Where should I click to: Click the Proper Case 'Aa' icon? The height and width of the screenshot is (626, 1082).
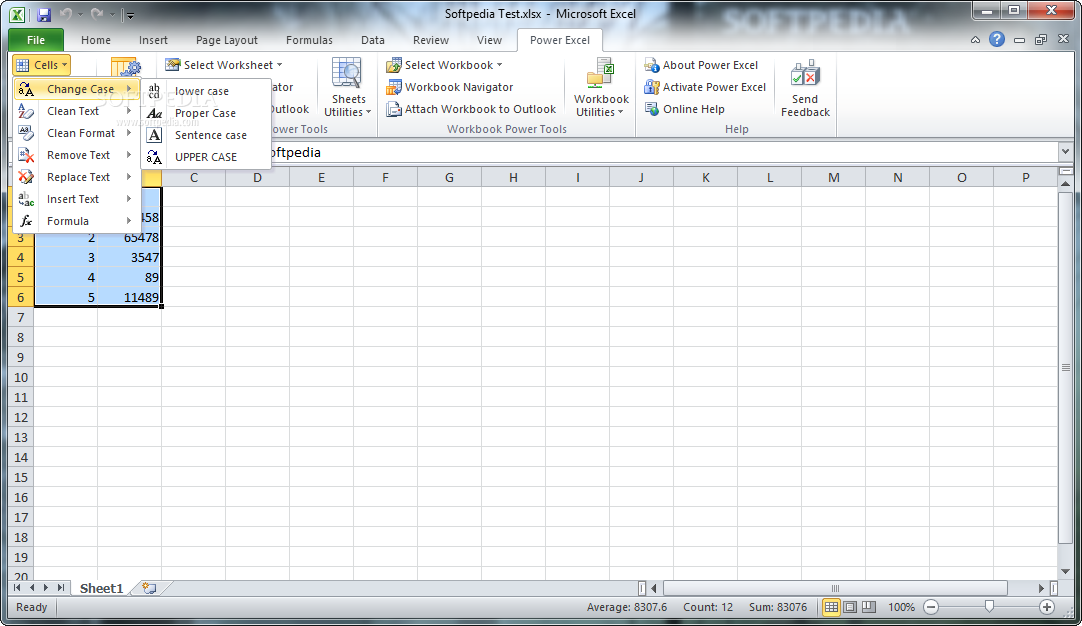pyautogui.click(x=155, y=113)
